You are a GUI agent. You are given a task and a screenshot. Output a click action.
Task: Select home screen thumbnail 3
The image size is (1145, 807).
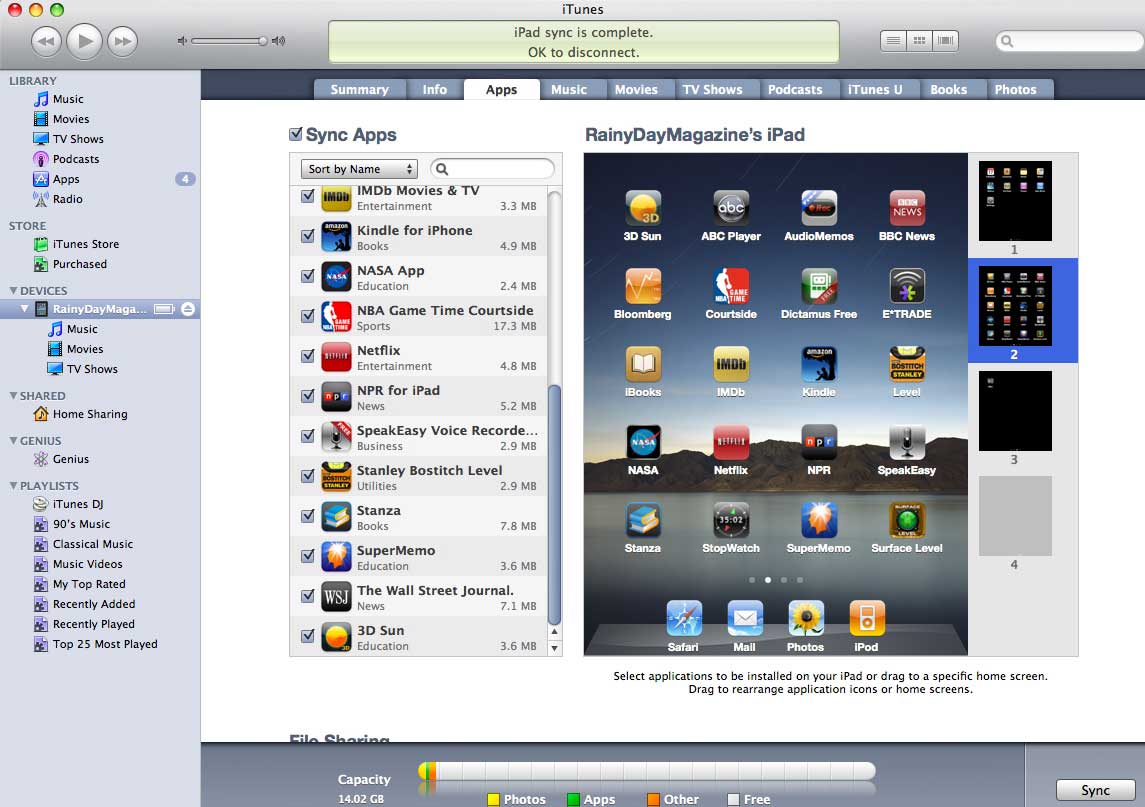point(1015,411)
